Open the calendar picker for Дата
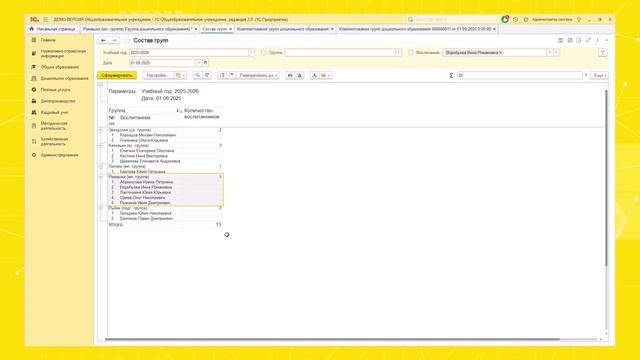This screenshot has width=640, height=360. [x=205, y=63]
